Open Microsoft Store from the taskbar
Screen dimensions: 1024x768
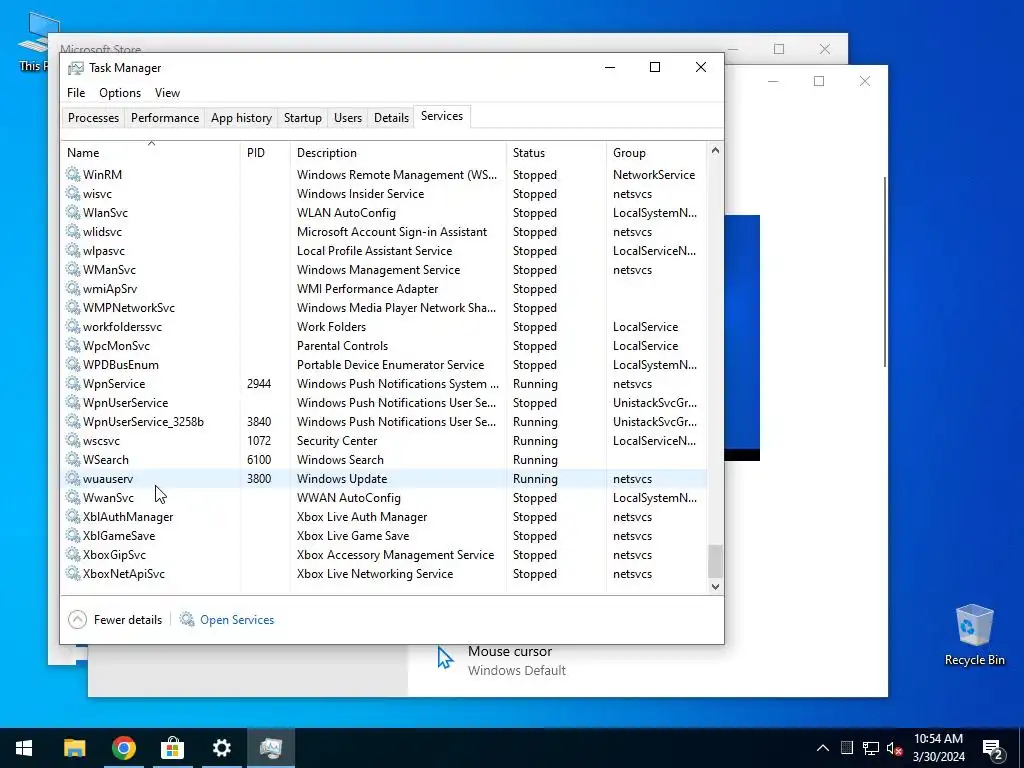point(172,748)
